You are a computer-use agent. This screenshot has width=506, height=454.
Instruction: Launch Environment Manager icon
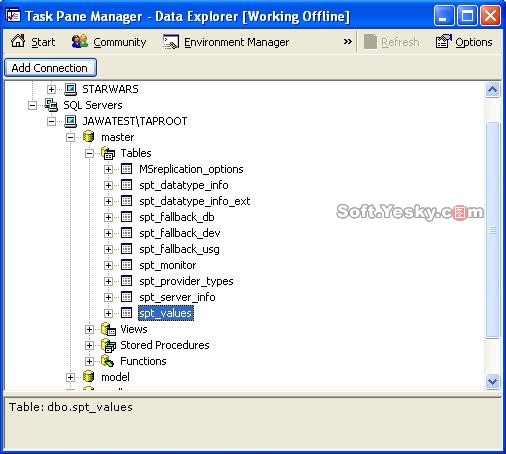click(x=171, y=42)
